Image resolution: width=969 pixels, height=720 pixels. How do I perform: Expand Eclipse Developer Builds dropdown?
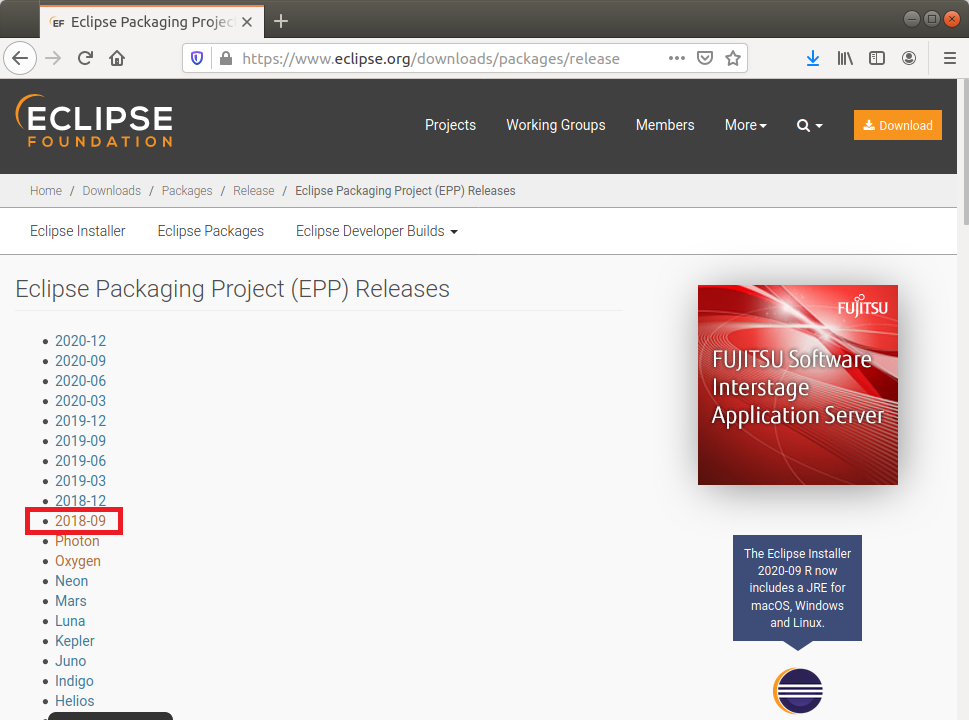point(376,231)
